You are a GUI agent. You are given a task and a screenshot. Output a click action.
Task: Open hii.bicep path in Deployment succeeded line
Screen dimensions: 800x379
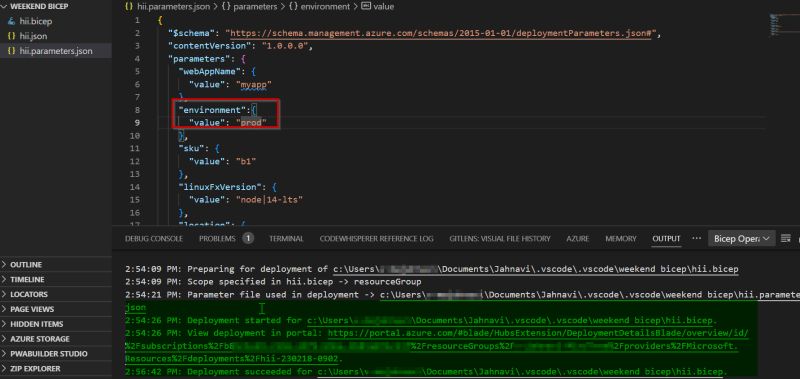520,371
